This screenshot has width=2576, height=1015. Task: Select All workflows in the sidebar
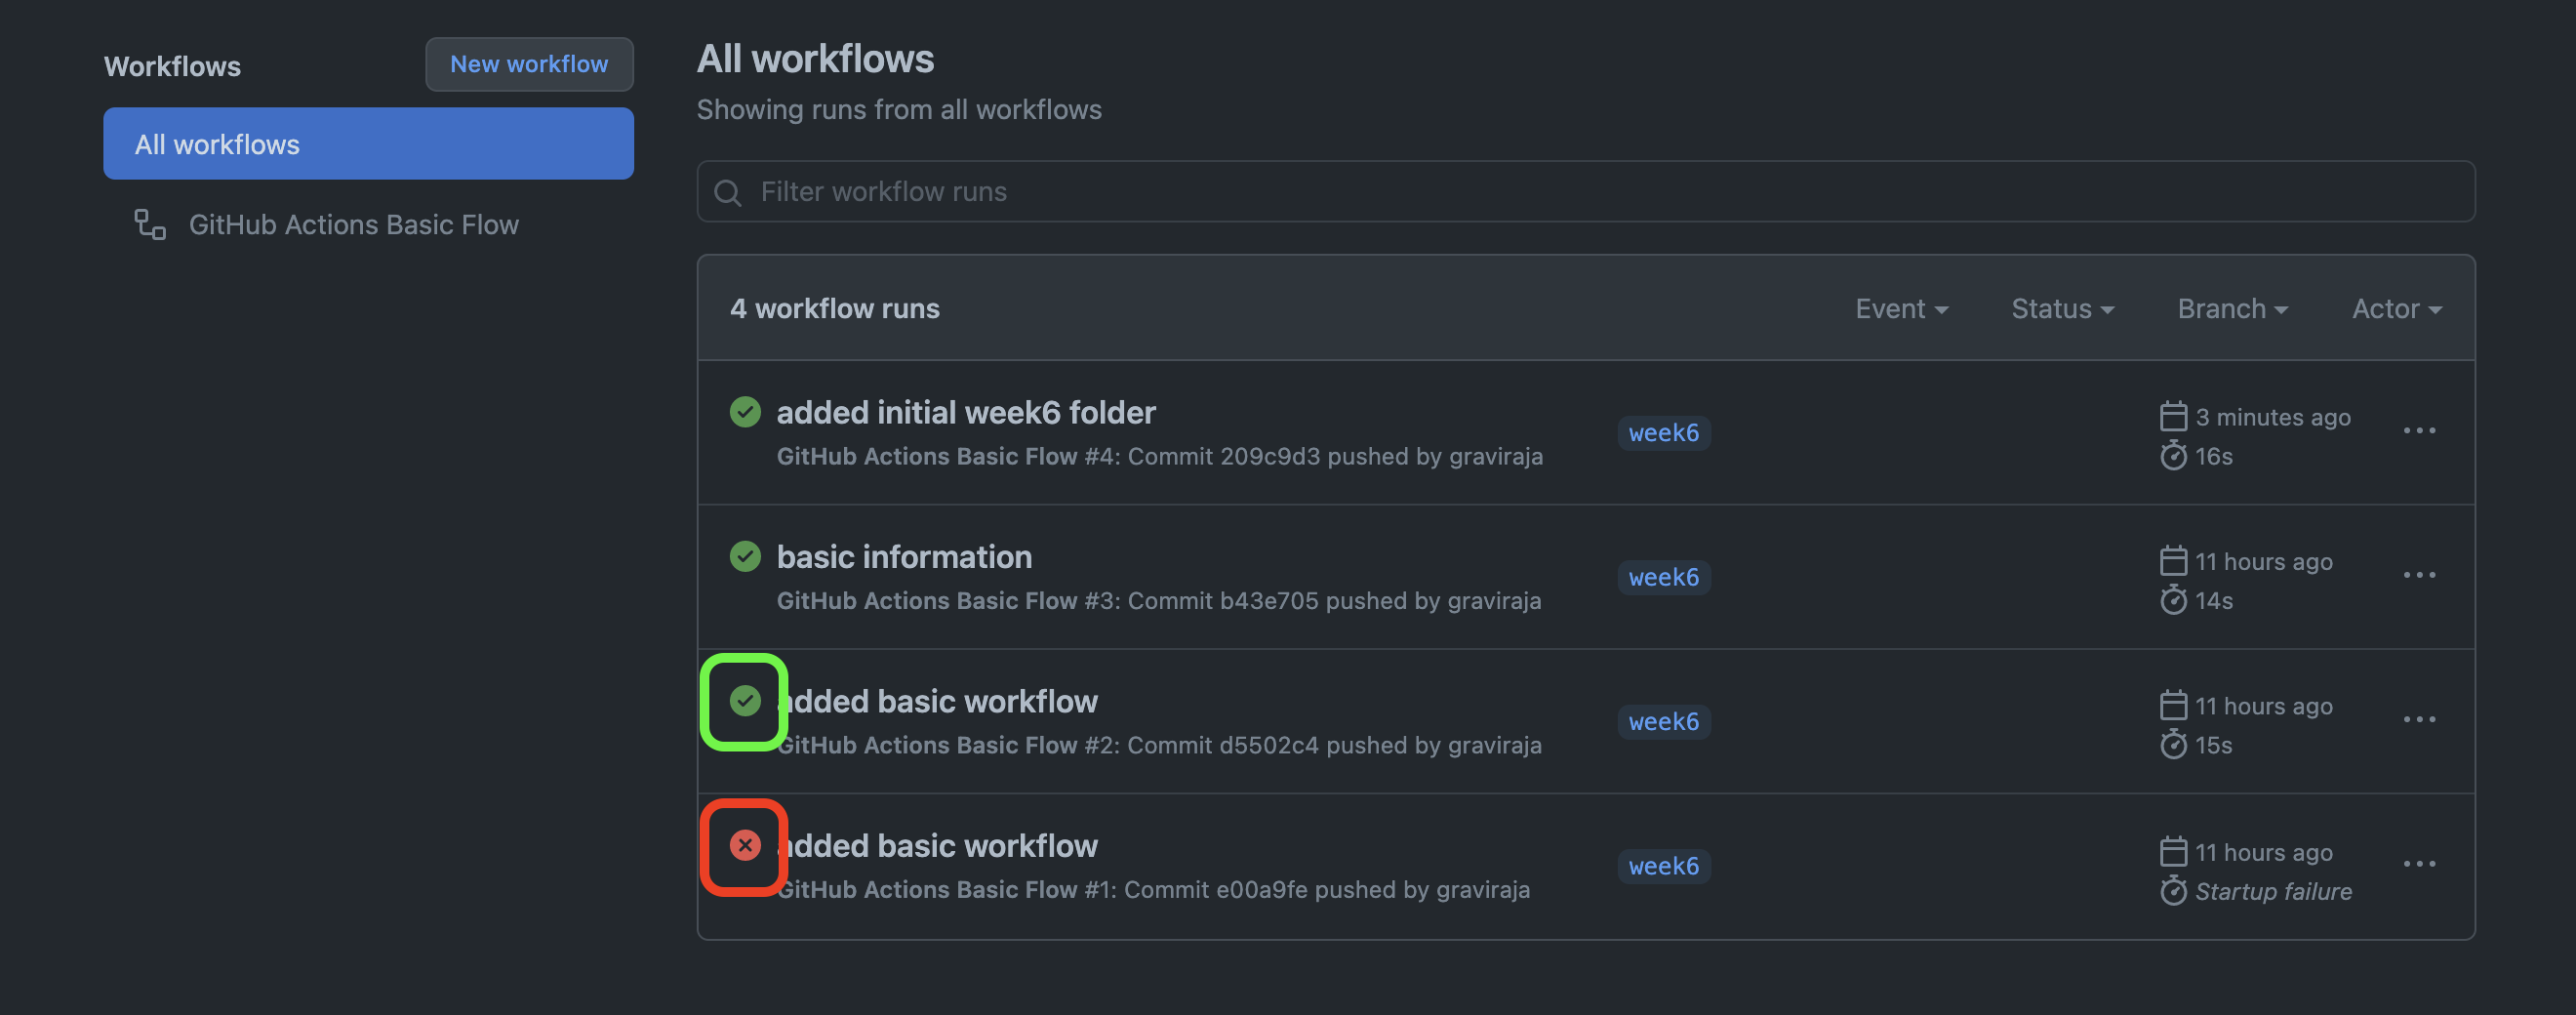point(368,144)
